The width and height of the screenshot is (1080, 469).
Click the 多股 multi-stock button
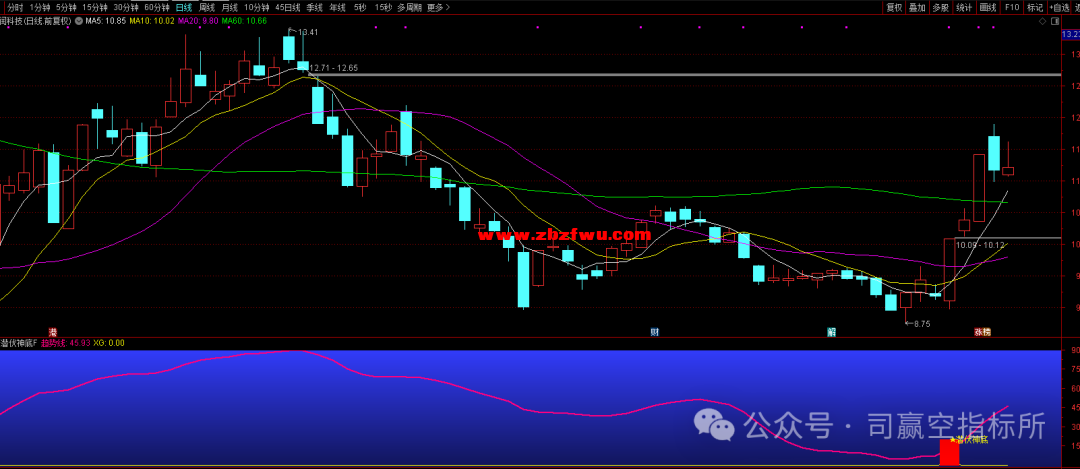(x=940, y=8)
